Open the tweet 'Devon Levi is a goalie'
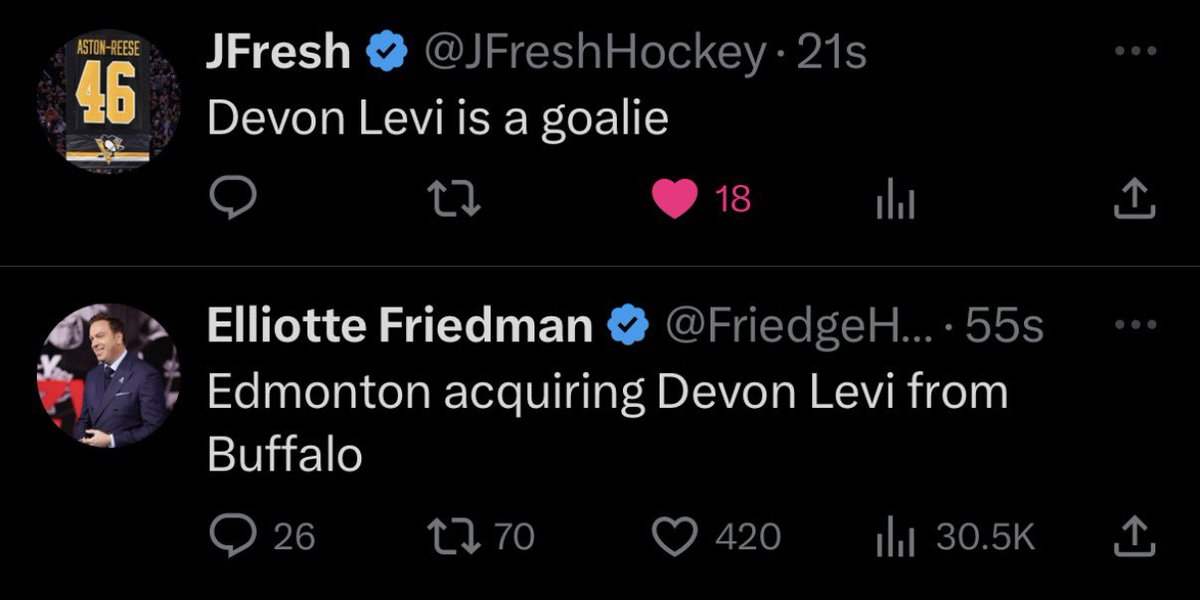Viewport: 1200px width, 600px height. tap(437, 121)
